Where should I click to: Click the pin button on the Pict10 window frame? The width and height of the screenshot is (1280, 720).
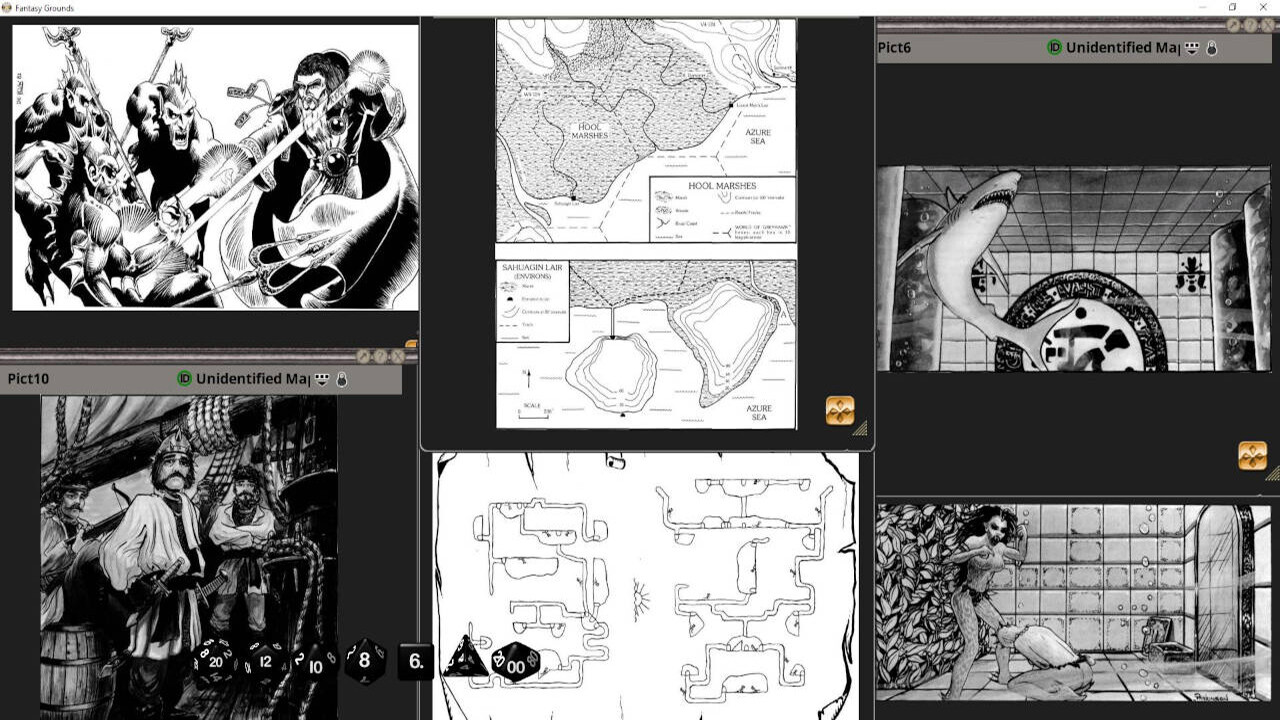pos(363,357)
